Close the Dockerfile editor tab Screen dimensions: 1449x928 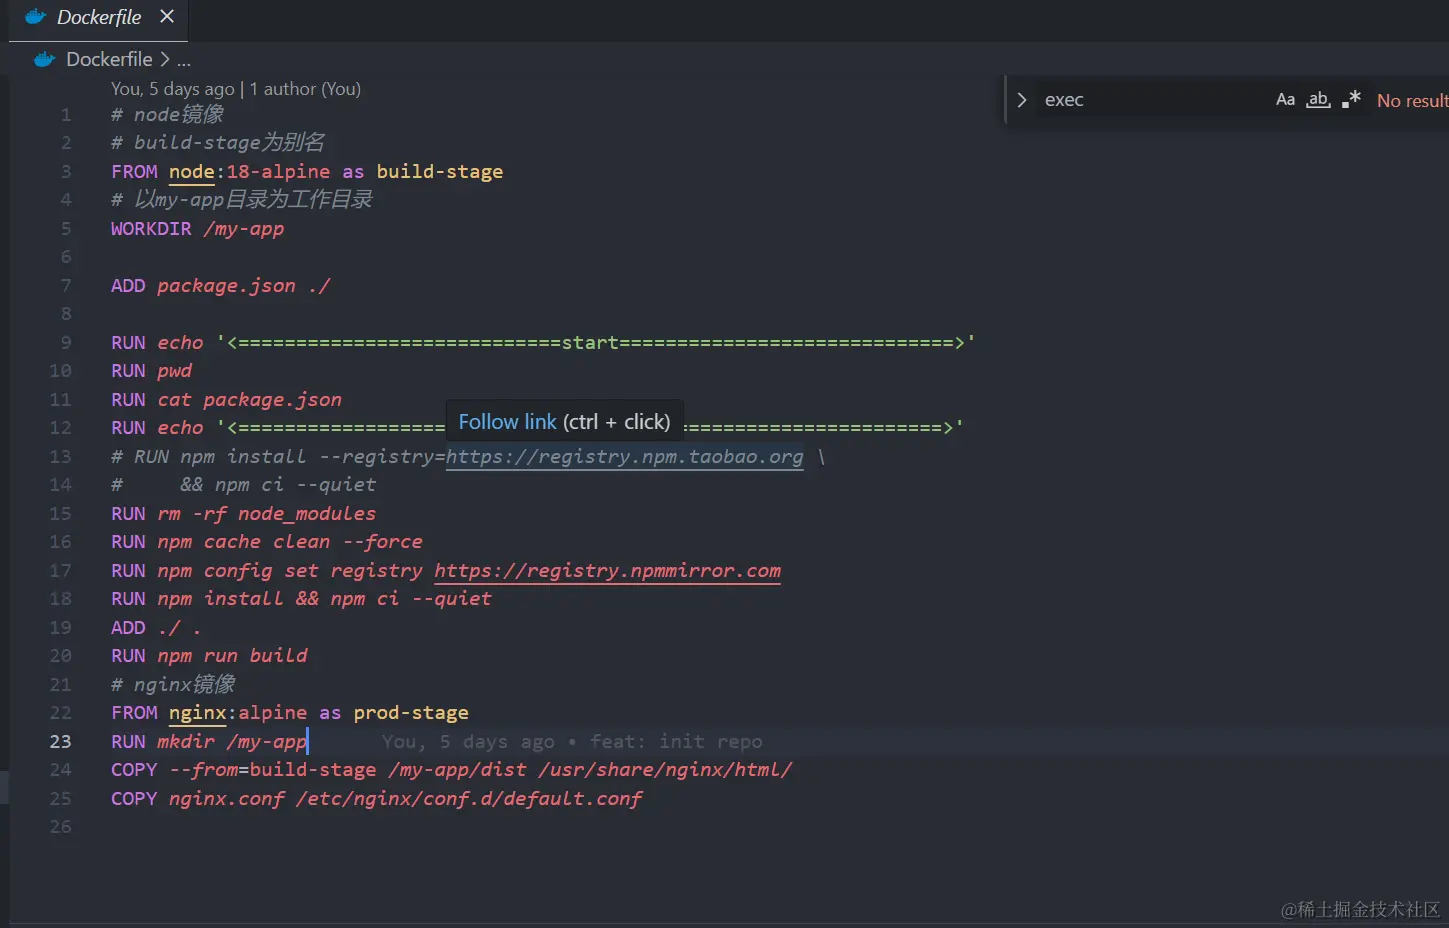[167, 16]
